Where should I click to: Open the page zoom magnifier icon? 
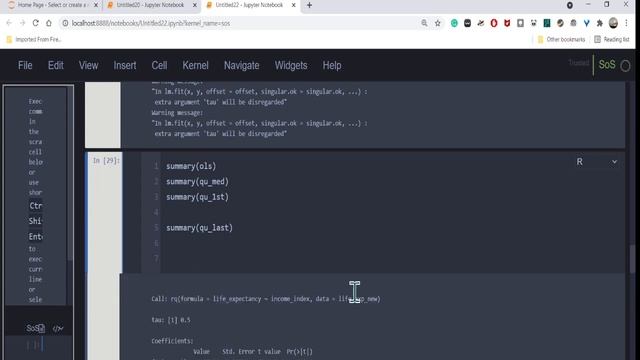pos(424,23)
